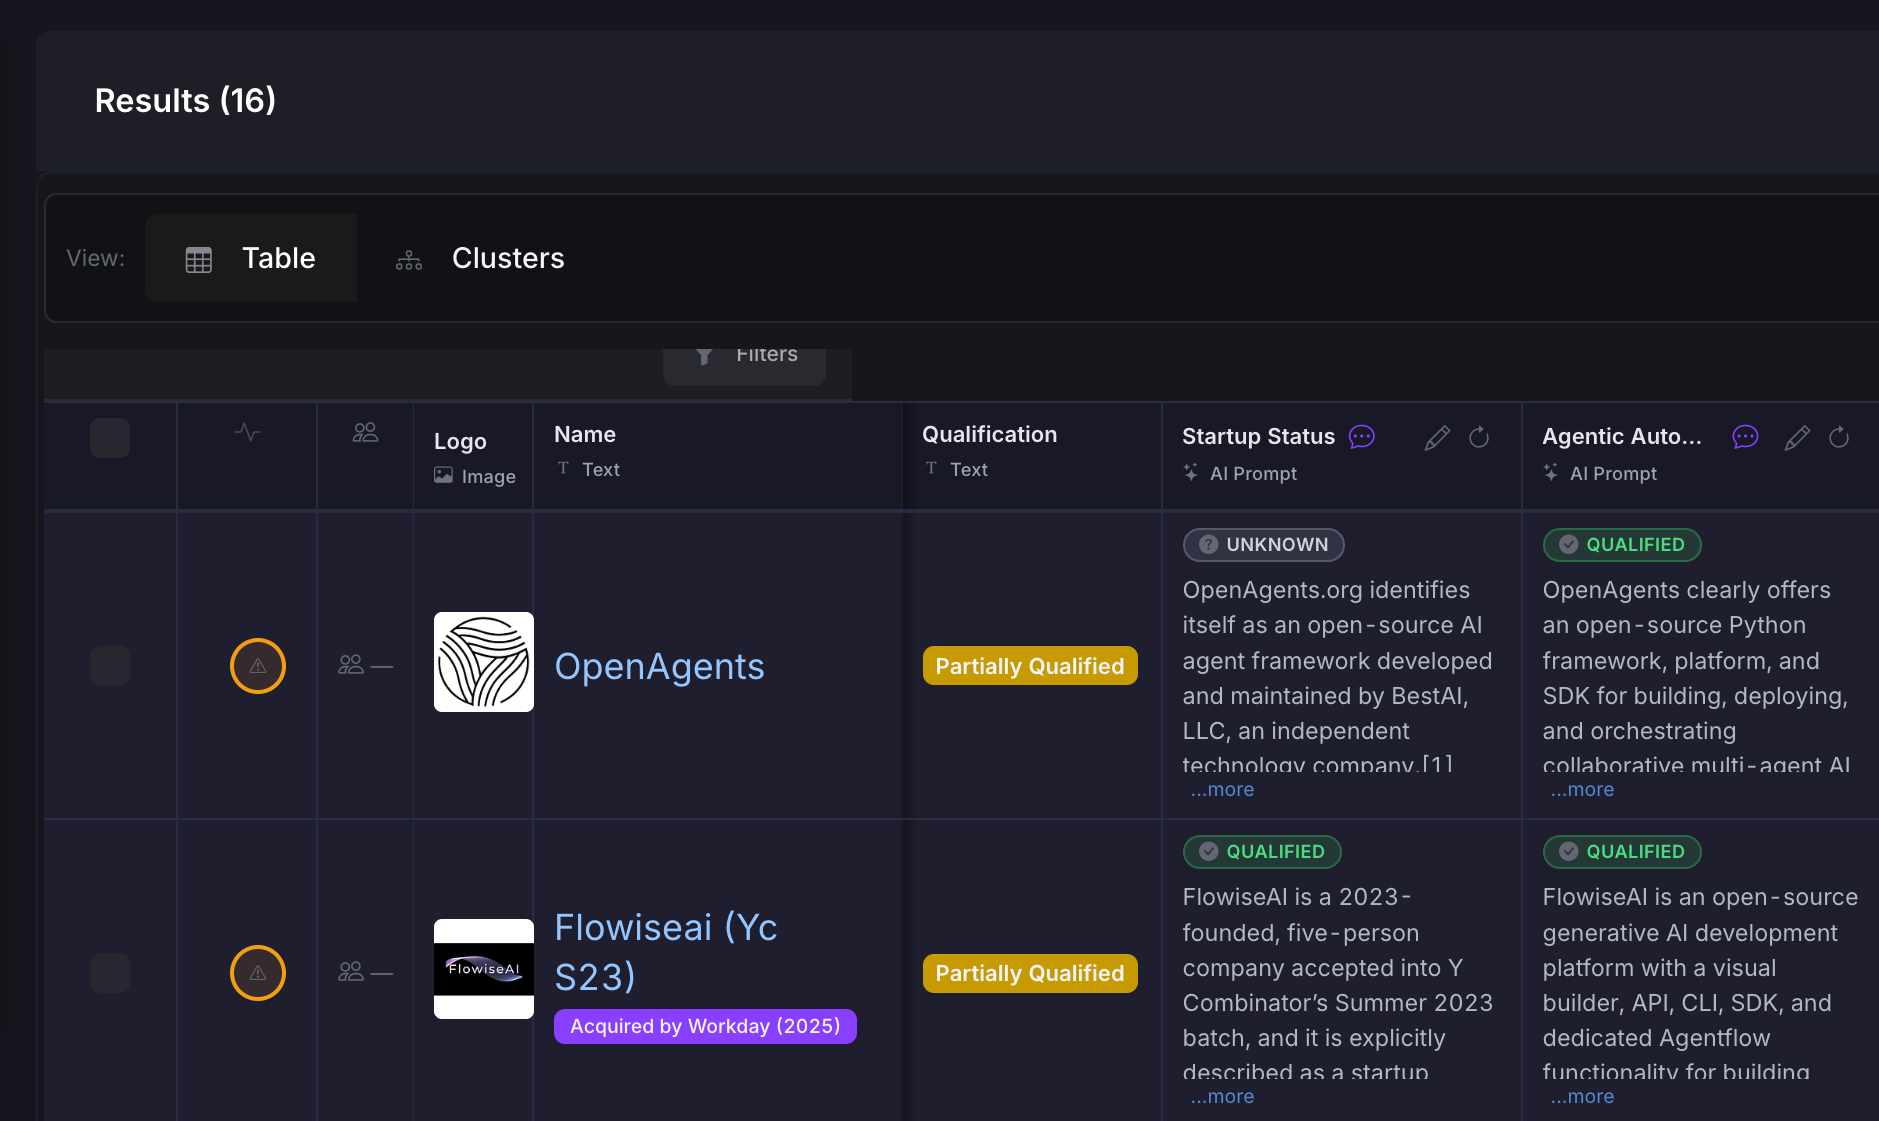Click the QUALIFIED Agentic badge for Flowiseai

point(1622,852)
